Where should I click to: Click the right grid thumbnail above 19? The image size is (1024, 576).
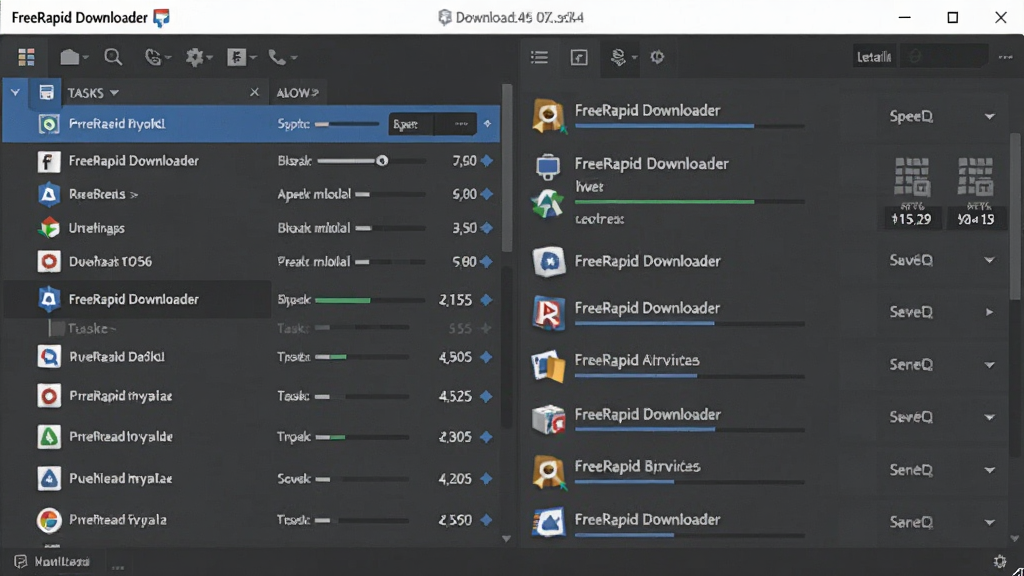click(x=976, y=176)
